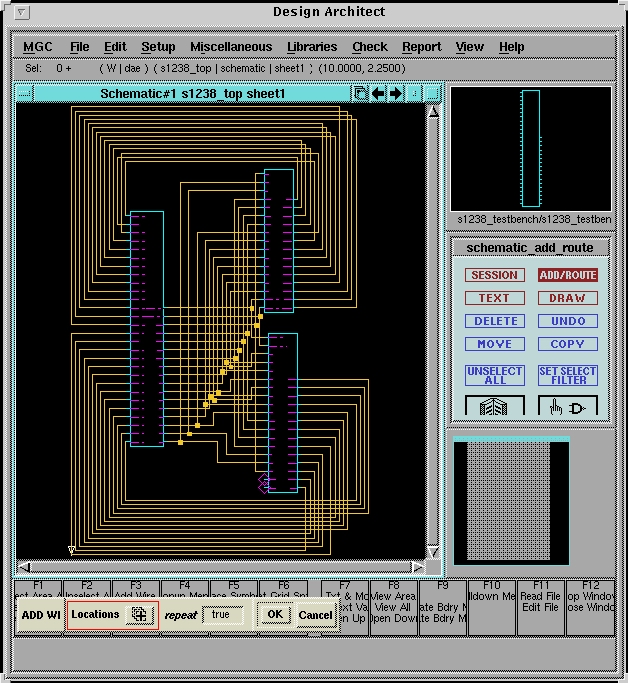
Task: Open the Design Architect window menu button
Action: pyautogui.click(x=22, y=12)
